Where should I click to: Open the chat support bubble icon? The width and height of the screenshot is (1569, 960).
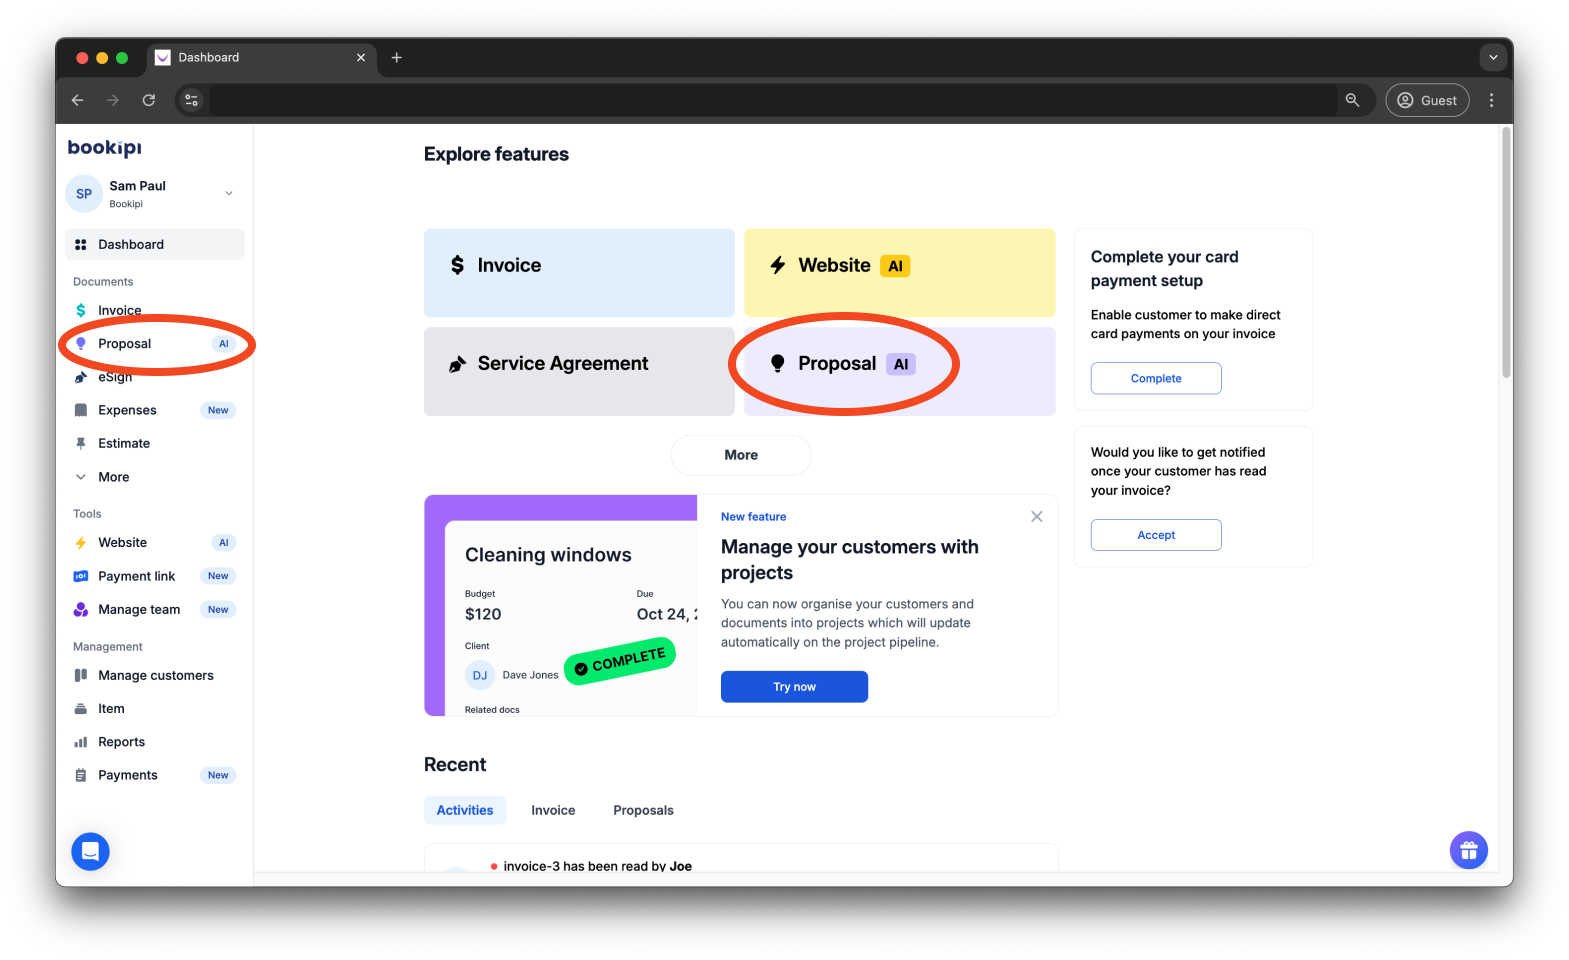coord(90,852)
